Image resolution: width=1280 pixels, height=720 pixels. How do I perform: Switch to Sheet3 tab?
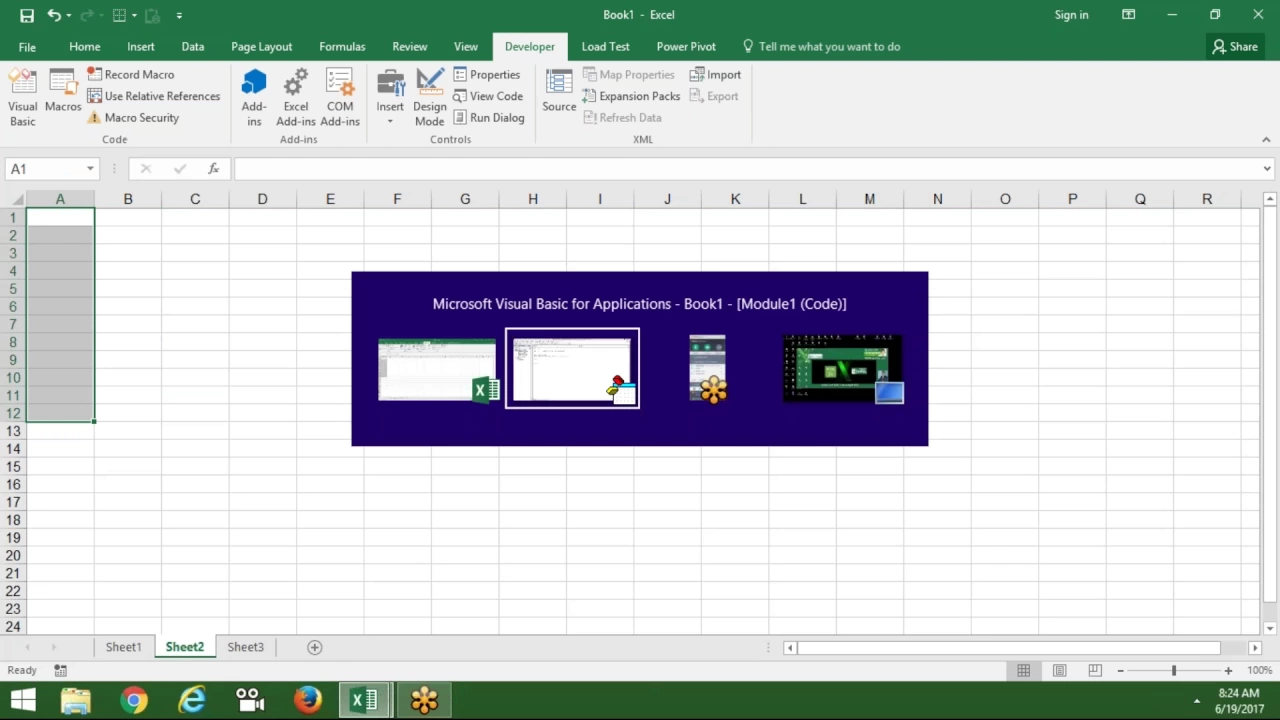(245, 647)
